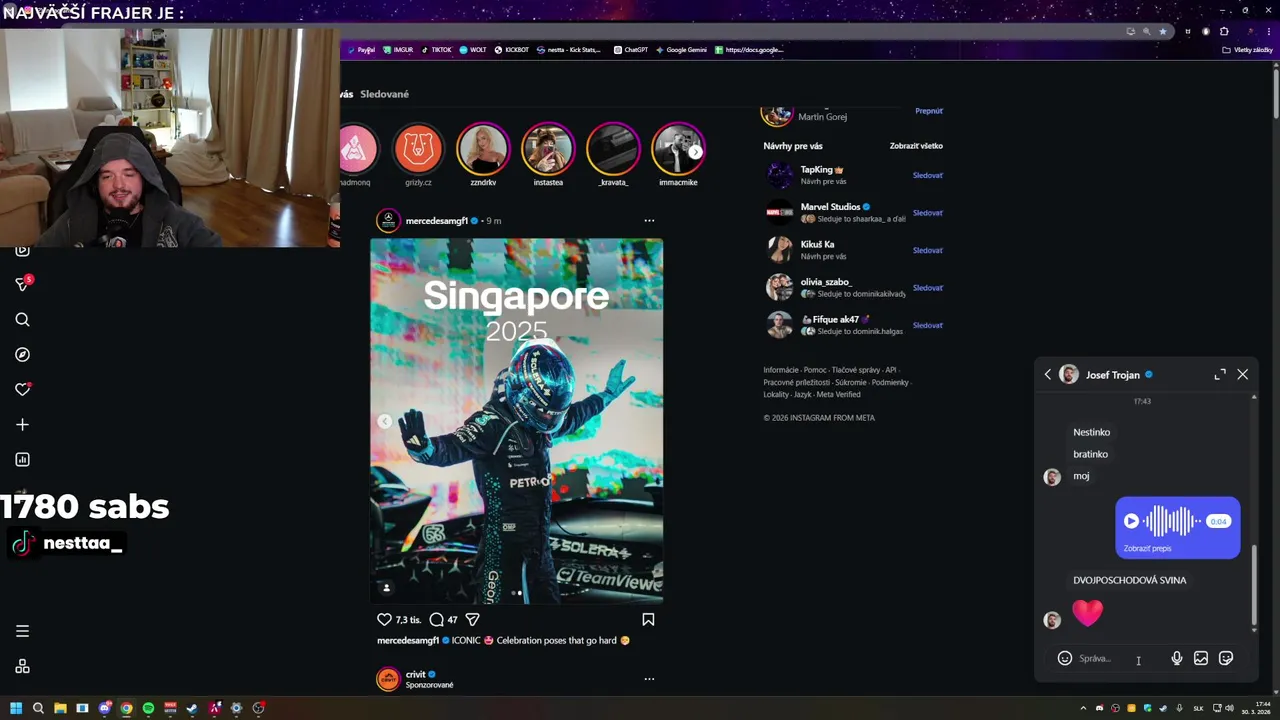Open Meta Verified footer link
This screenshot has height=720, width=1280.
(x=838, y=394)
